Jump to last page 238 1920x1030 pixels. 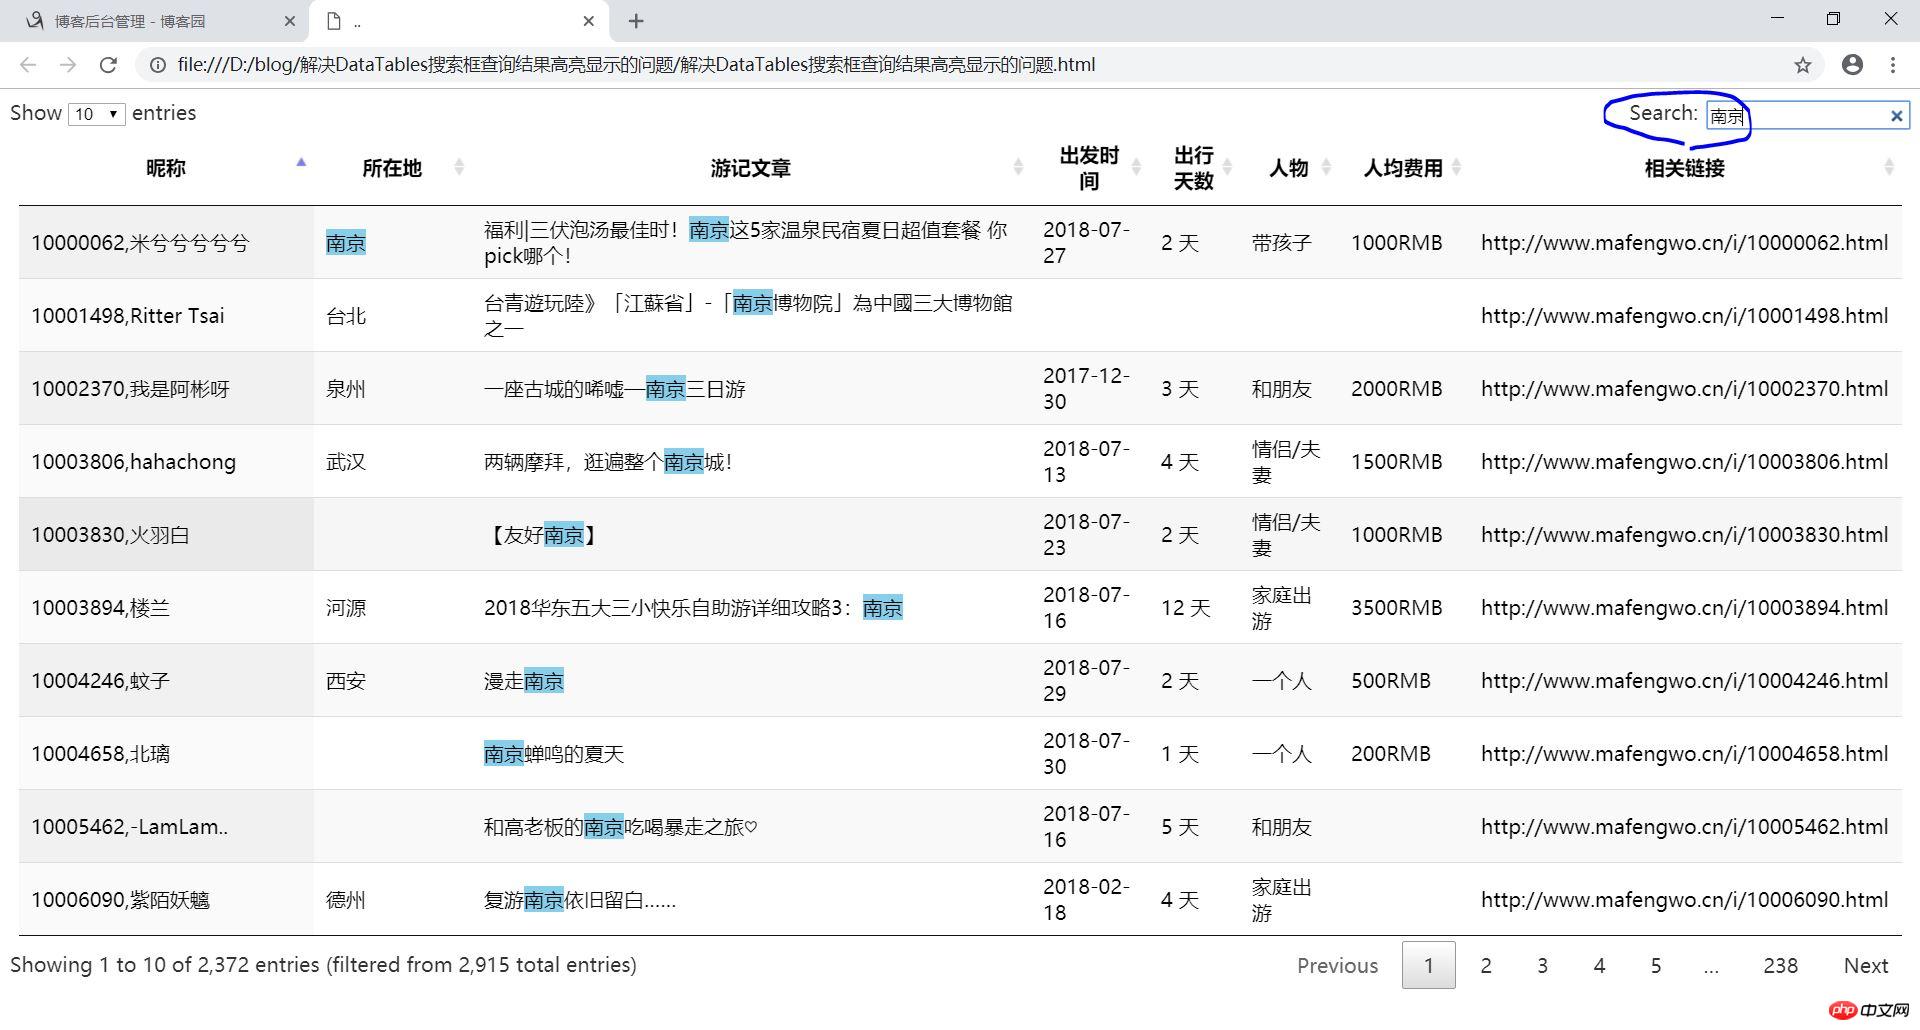click(x=1780, y=965)
